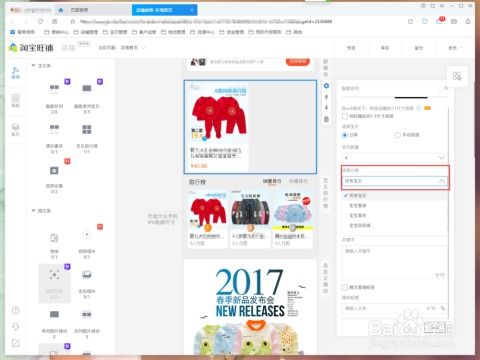Collapse settings panel with the right arrow
The image size is (480, 360).
coord(446,88)
